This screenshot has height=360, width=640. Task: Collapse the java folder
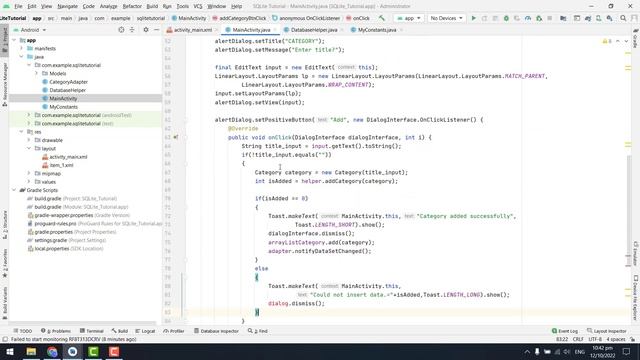pyautogui.click(x=22, y=57)
